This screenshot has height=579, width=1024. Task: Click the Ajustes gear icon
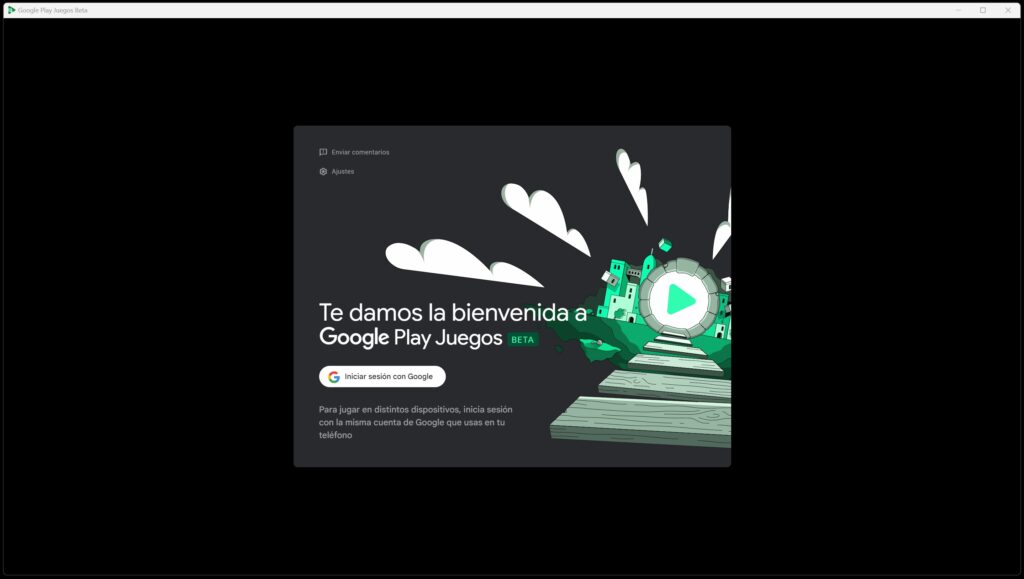(x=323, y=171)
